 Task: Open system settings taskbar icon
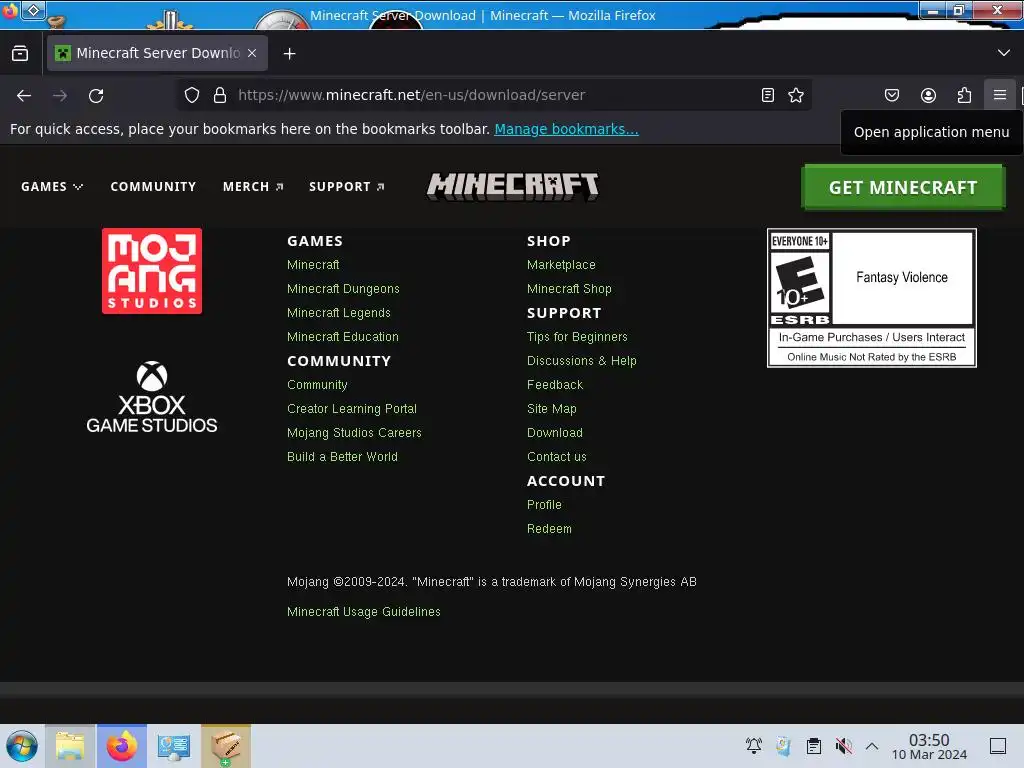point(174,746)
